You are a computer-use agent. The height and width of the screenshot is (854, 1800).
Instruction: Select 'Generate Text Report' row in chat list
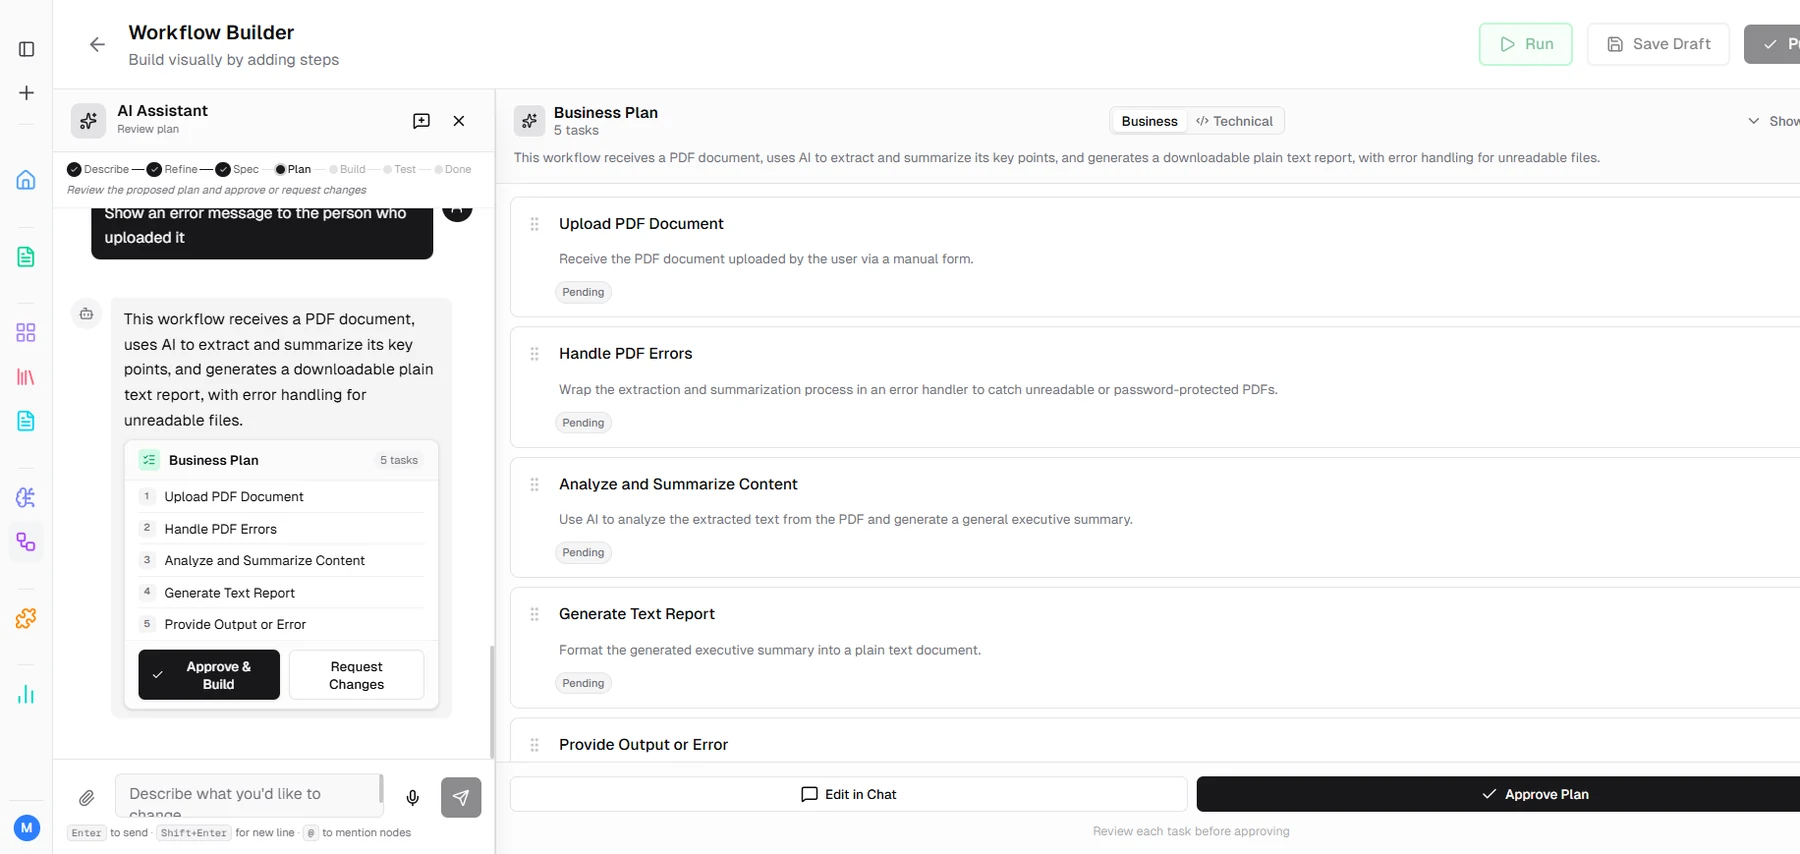click(x=281, y=593)
